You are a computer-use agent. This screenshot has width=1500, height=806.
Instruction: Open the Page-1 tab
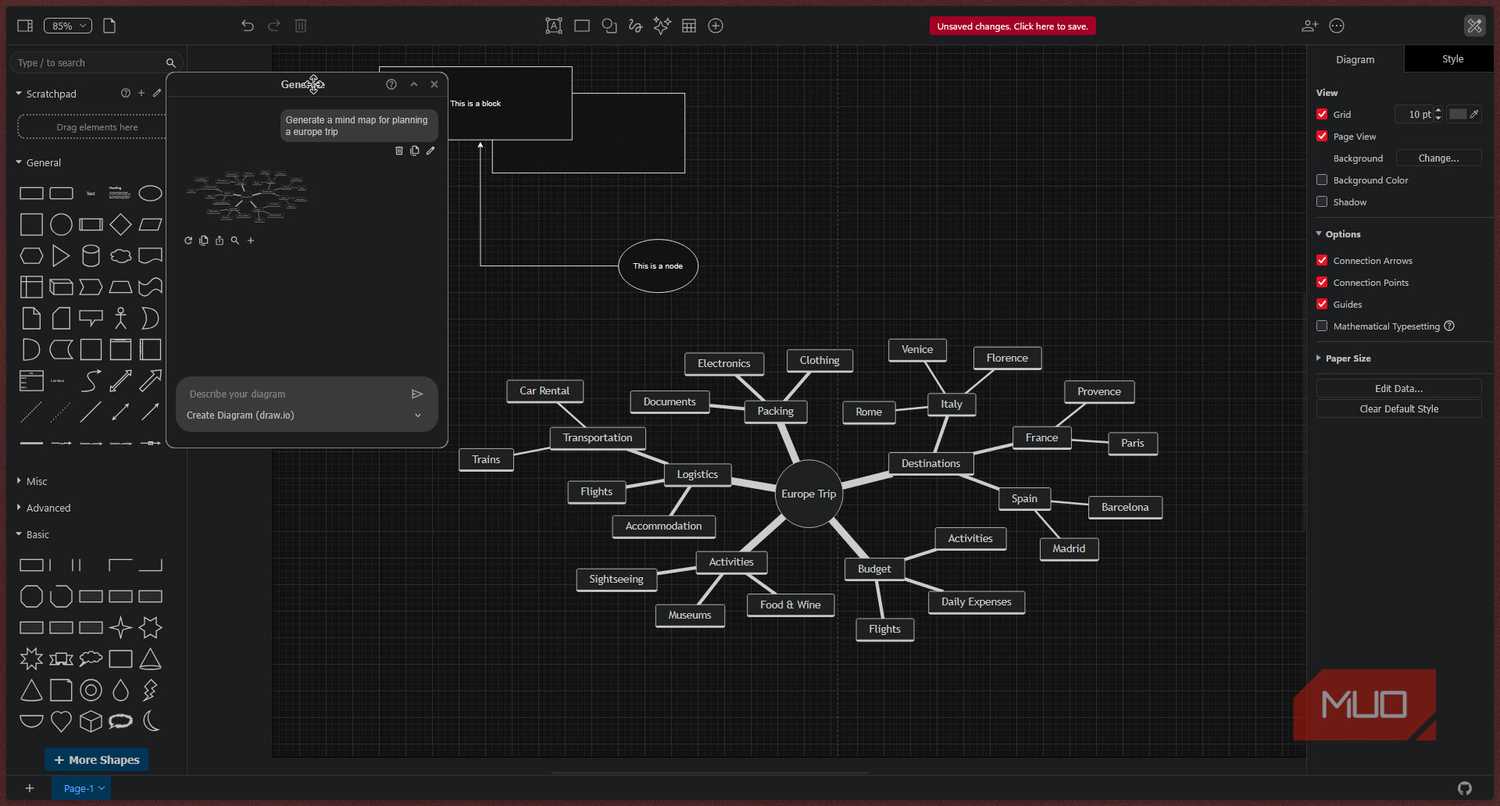80,788
